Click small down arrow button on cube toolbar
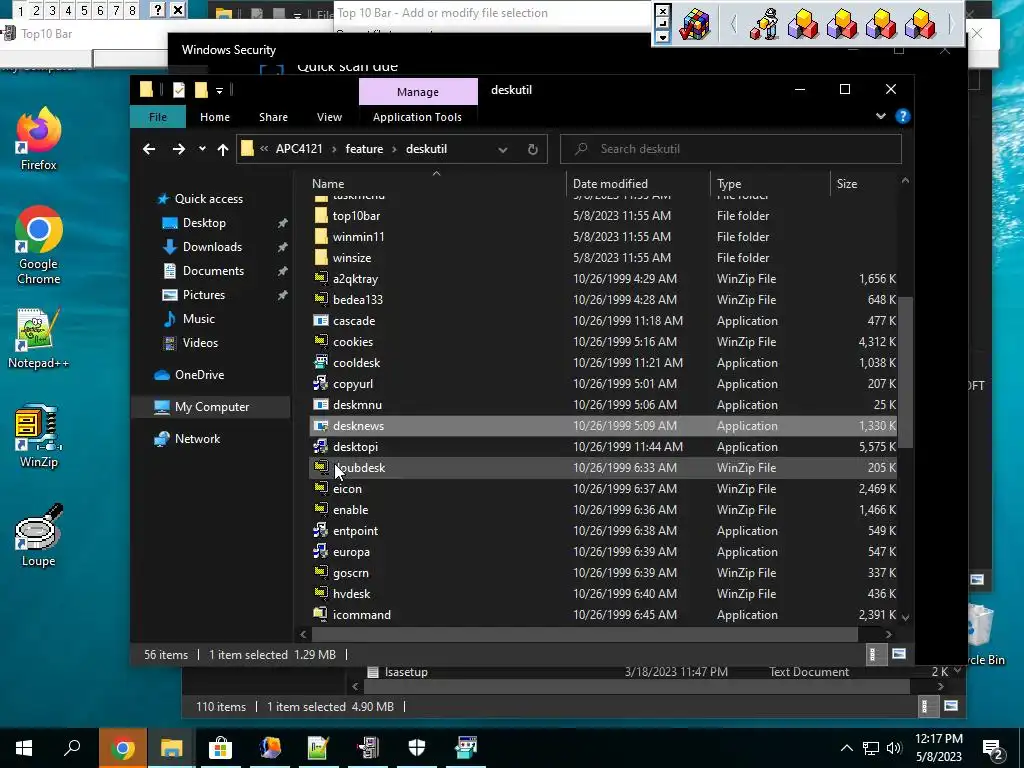The image size is (1024, 768). (x=662, y=37)
